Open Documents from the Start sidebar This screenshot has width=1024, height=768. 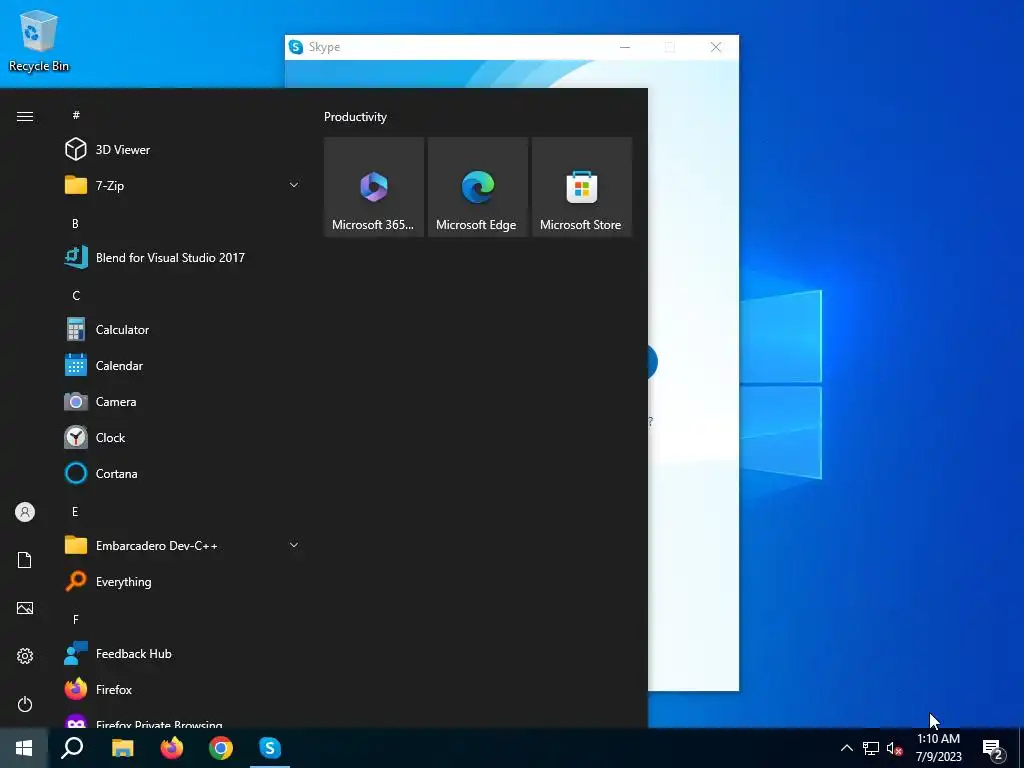[25, 560]
